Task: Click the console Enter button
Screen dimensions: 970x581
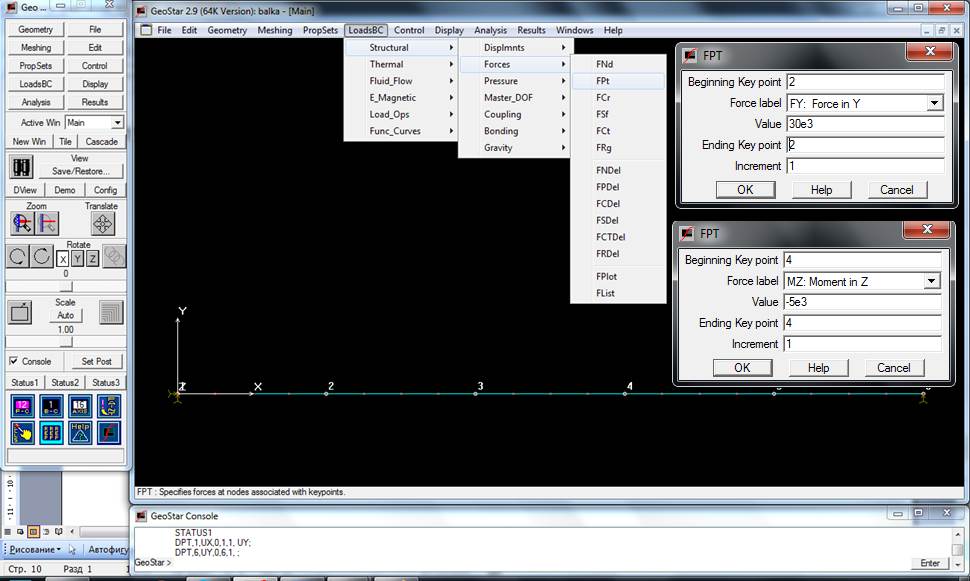Action: click(x=930, y=563)
